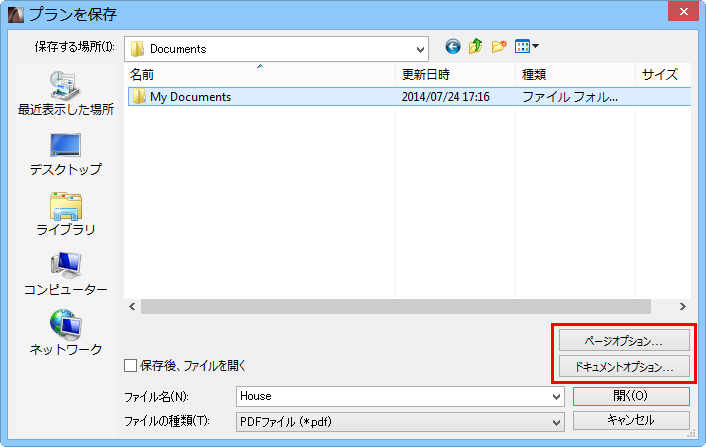706x447 pixels.
Task: Click the キャンセル button
Action: (x=631, y=420)
